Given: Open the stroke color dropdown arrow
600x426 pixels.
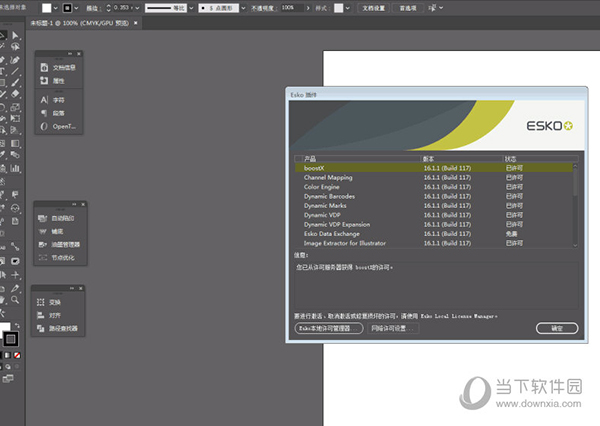Looking at the screenshot, I should [x=76, y=8].
